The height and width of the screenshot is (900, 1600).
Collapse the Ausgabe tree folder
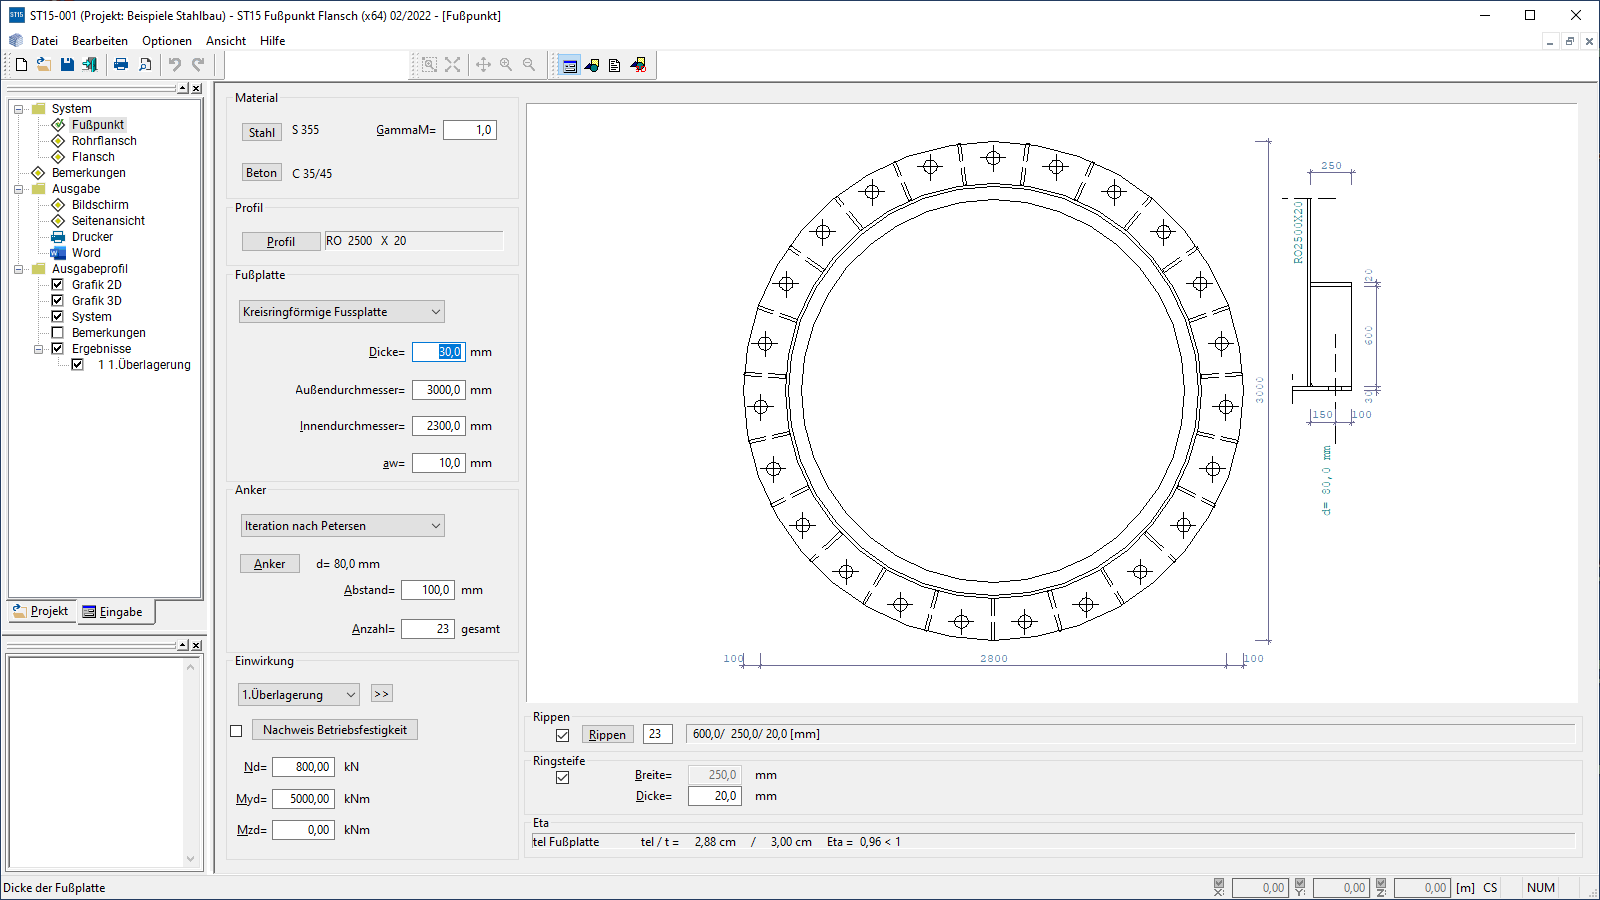[18, 189]
